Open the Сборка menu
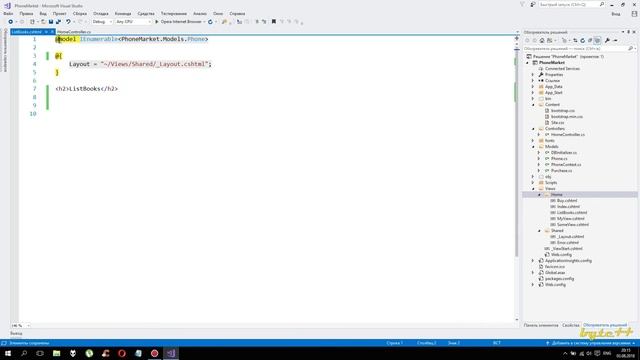 pyautogui.click(x=80, y=13)
